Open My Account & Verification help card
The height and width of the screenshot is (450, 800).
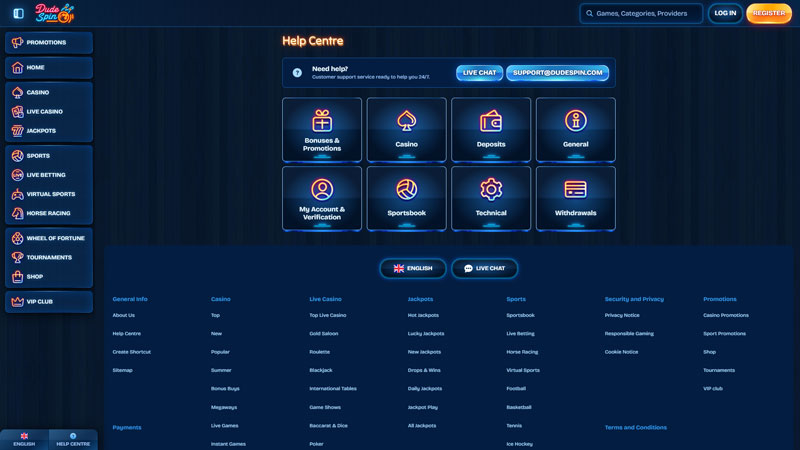(x=322, y=198)
